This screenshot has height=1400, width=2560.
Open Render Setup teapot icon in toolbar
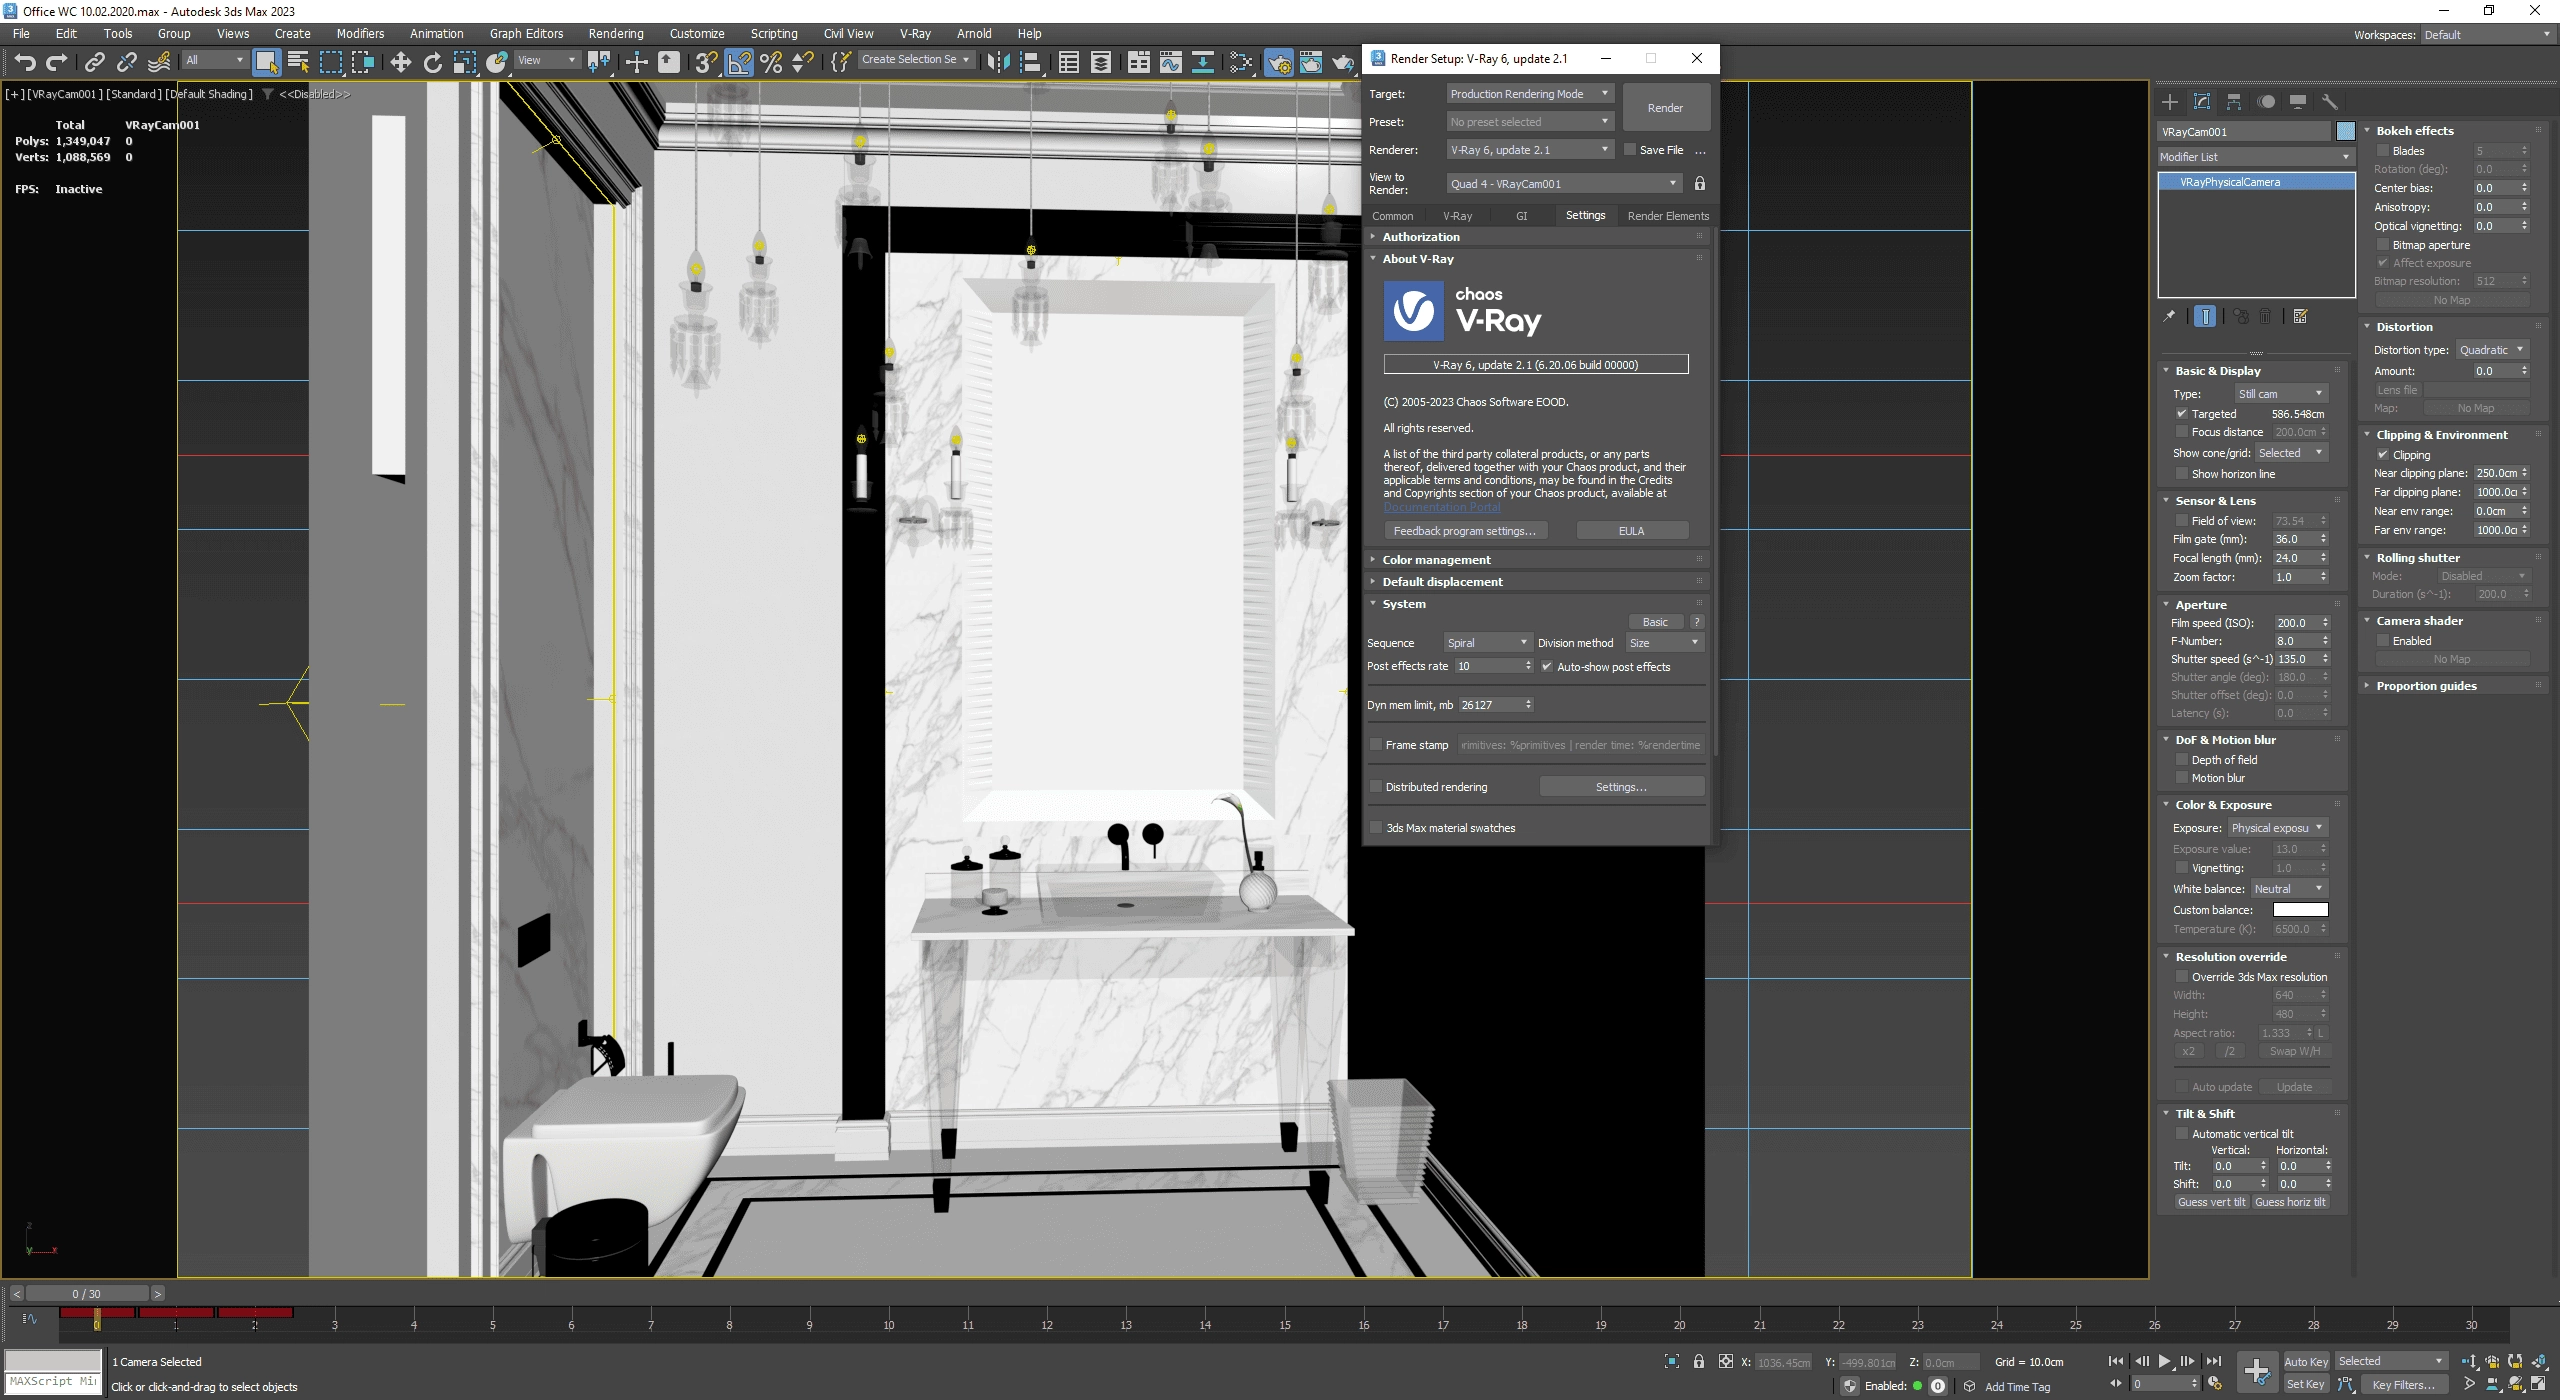tap(1279, 63)
